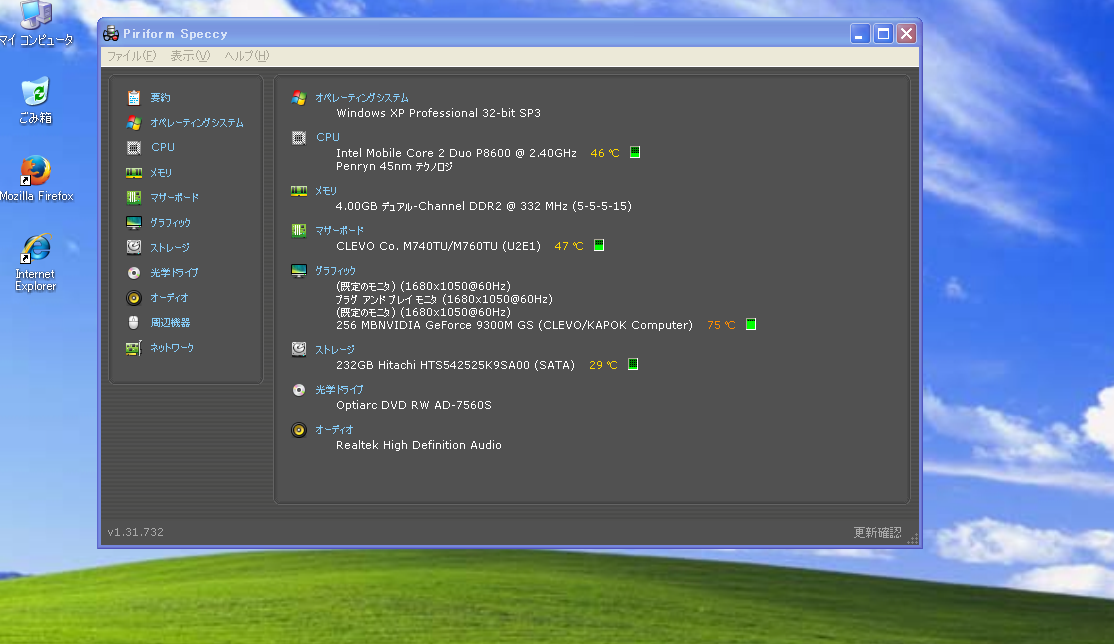Open ごみ箱 recycle bin desktop icon
Viewport: 1114px width, 644px height.
36,100
